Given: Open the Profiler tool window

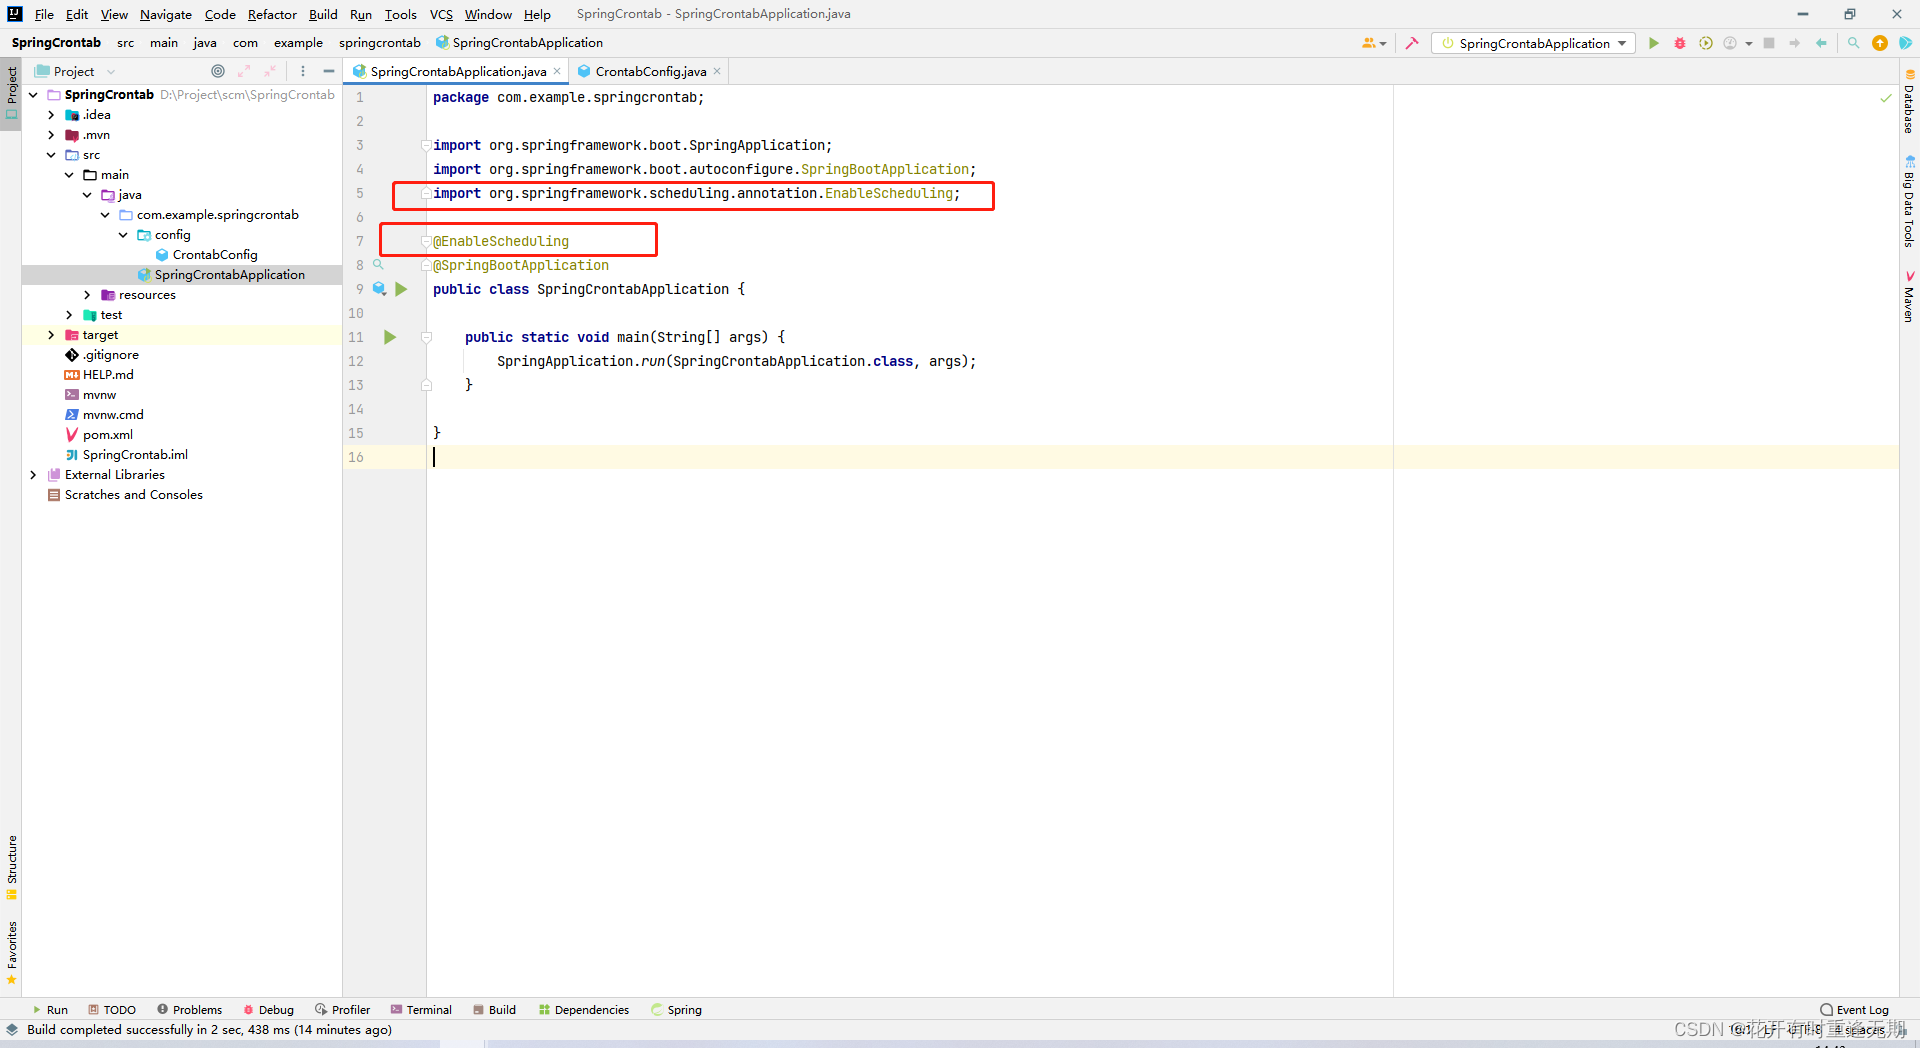Looking at the screenshot, I should tap(343, 1010).
